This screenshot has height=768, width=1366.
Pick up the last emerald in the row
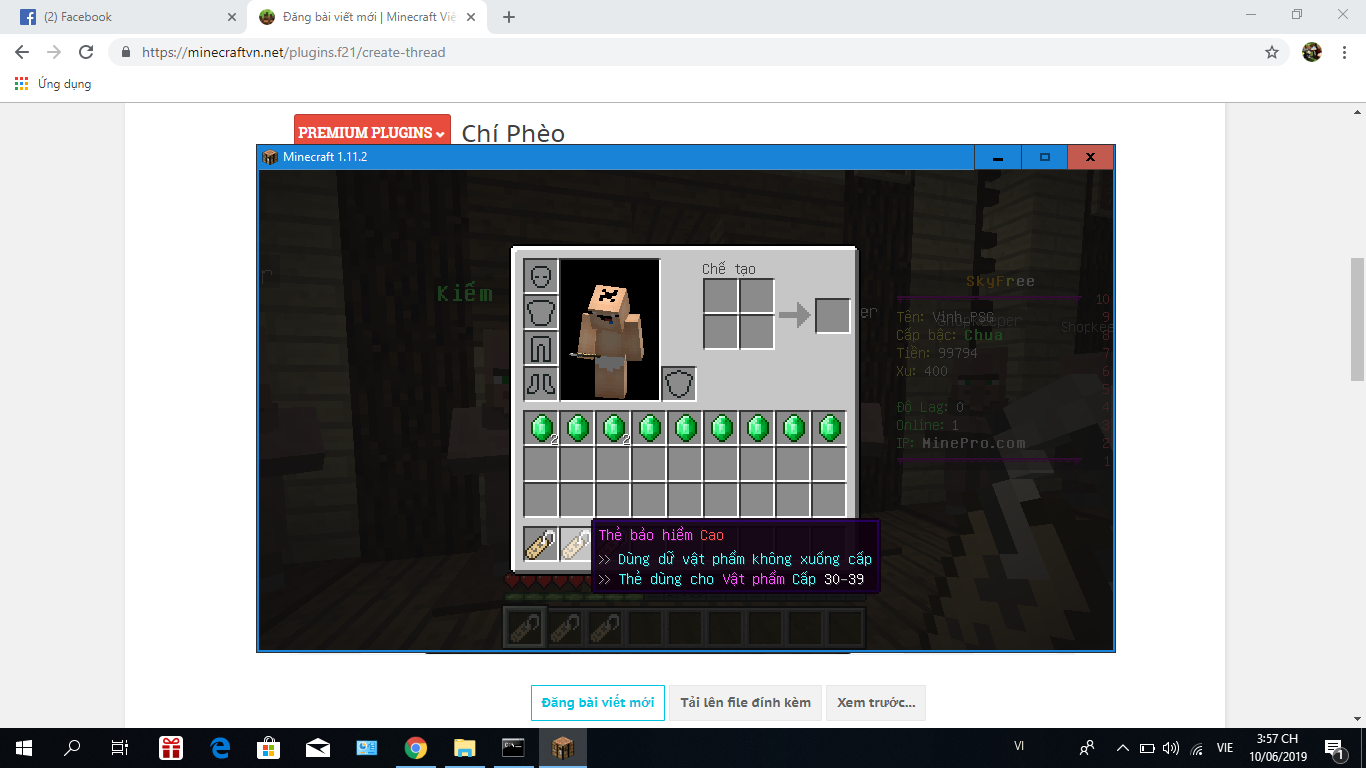[x=829, y=428]
